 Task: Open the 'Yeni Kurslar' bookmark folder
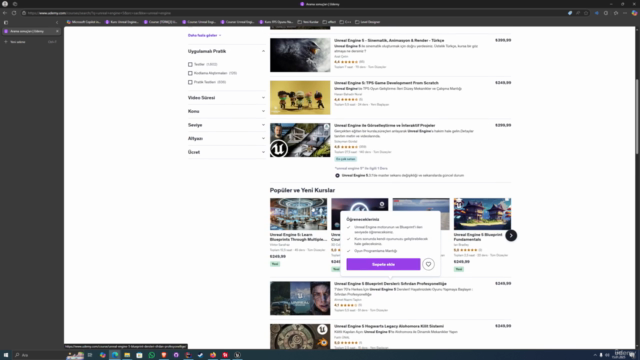coord(308,22)
